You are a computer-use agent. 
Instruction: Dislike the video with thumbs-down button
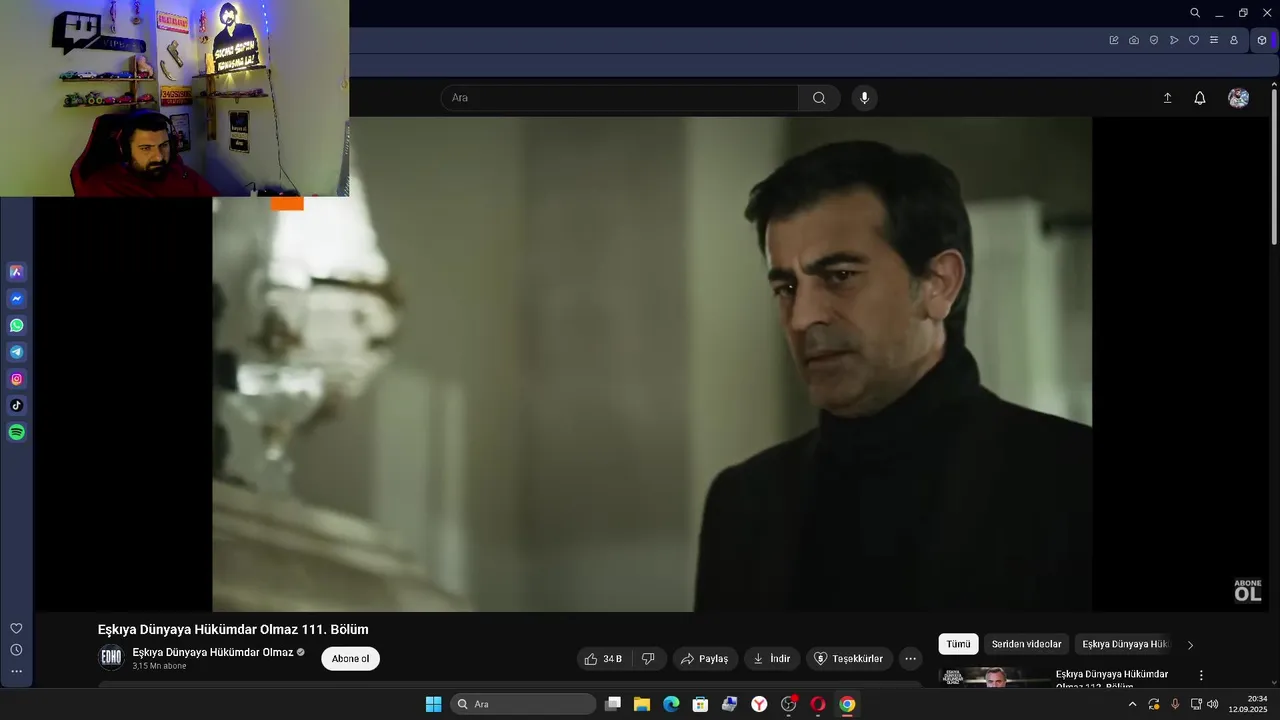point(648,659)
